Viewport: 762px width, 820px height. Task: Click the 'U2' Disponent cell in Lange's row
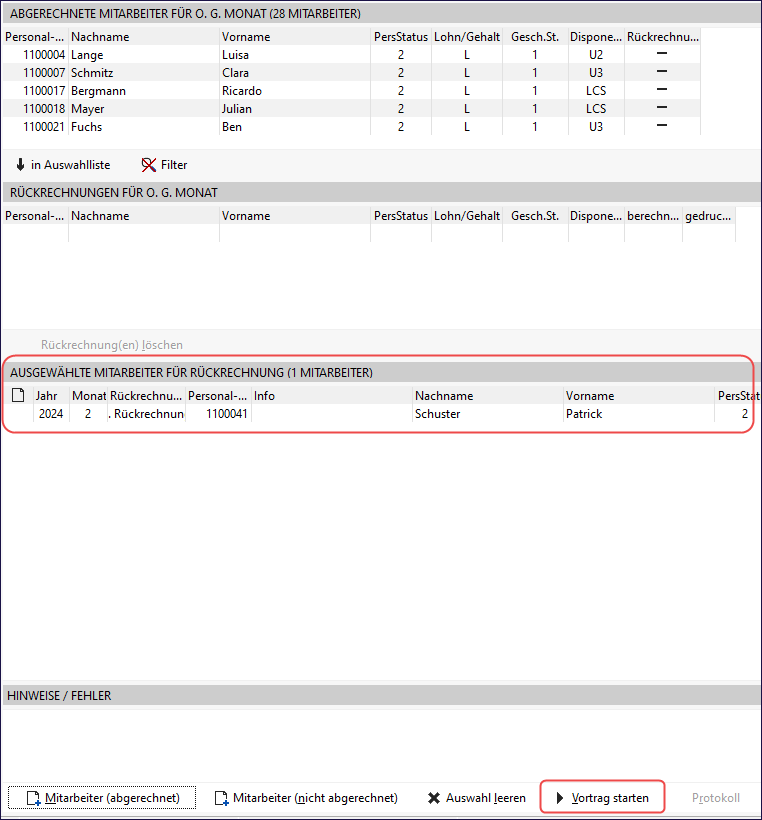[x=596, y=55]
